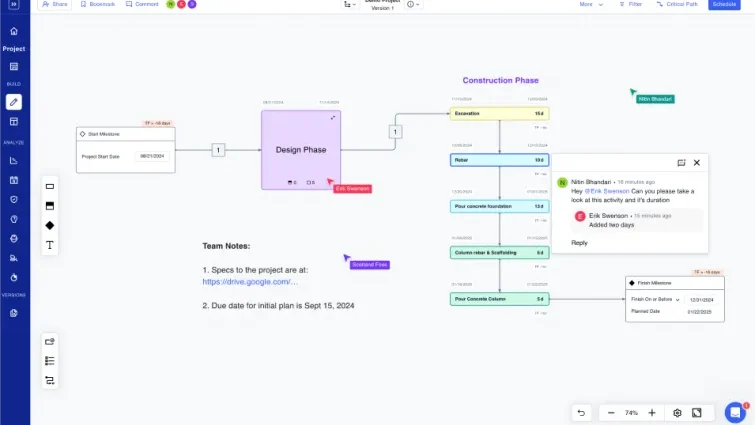Select the diamond milestone tool
The width and height of the screenshot is (755, 425).
(x=50, y=225)
